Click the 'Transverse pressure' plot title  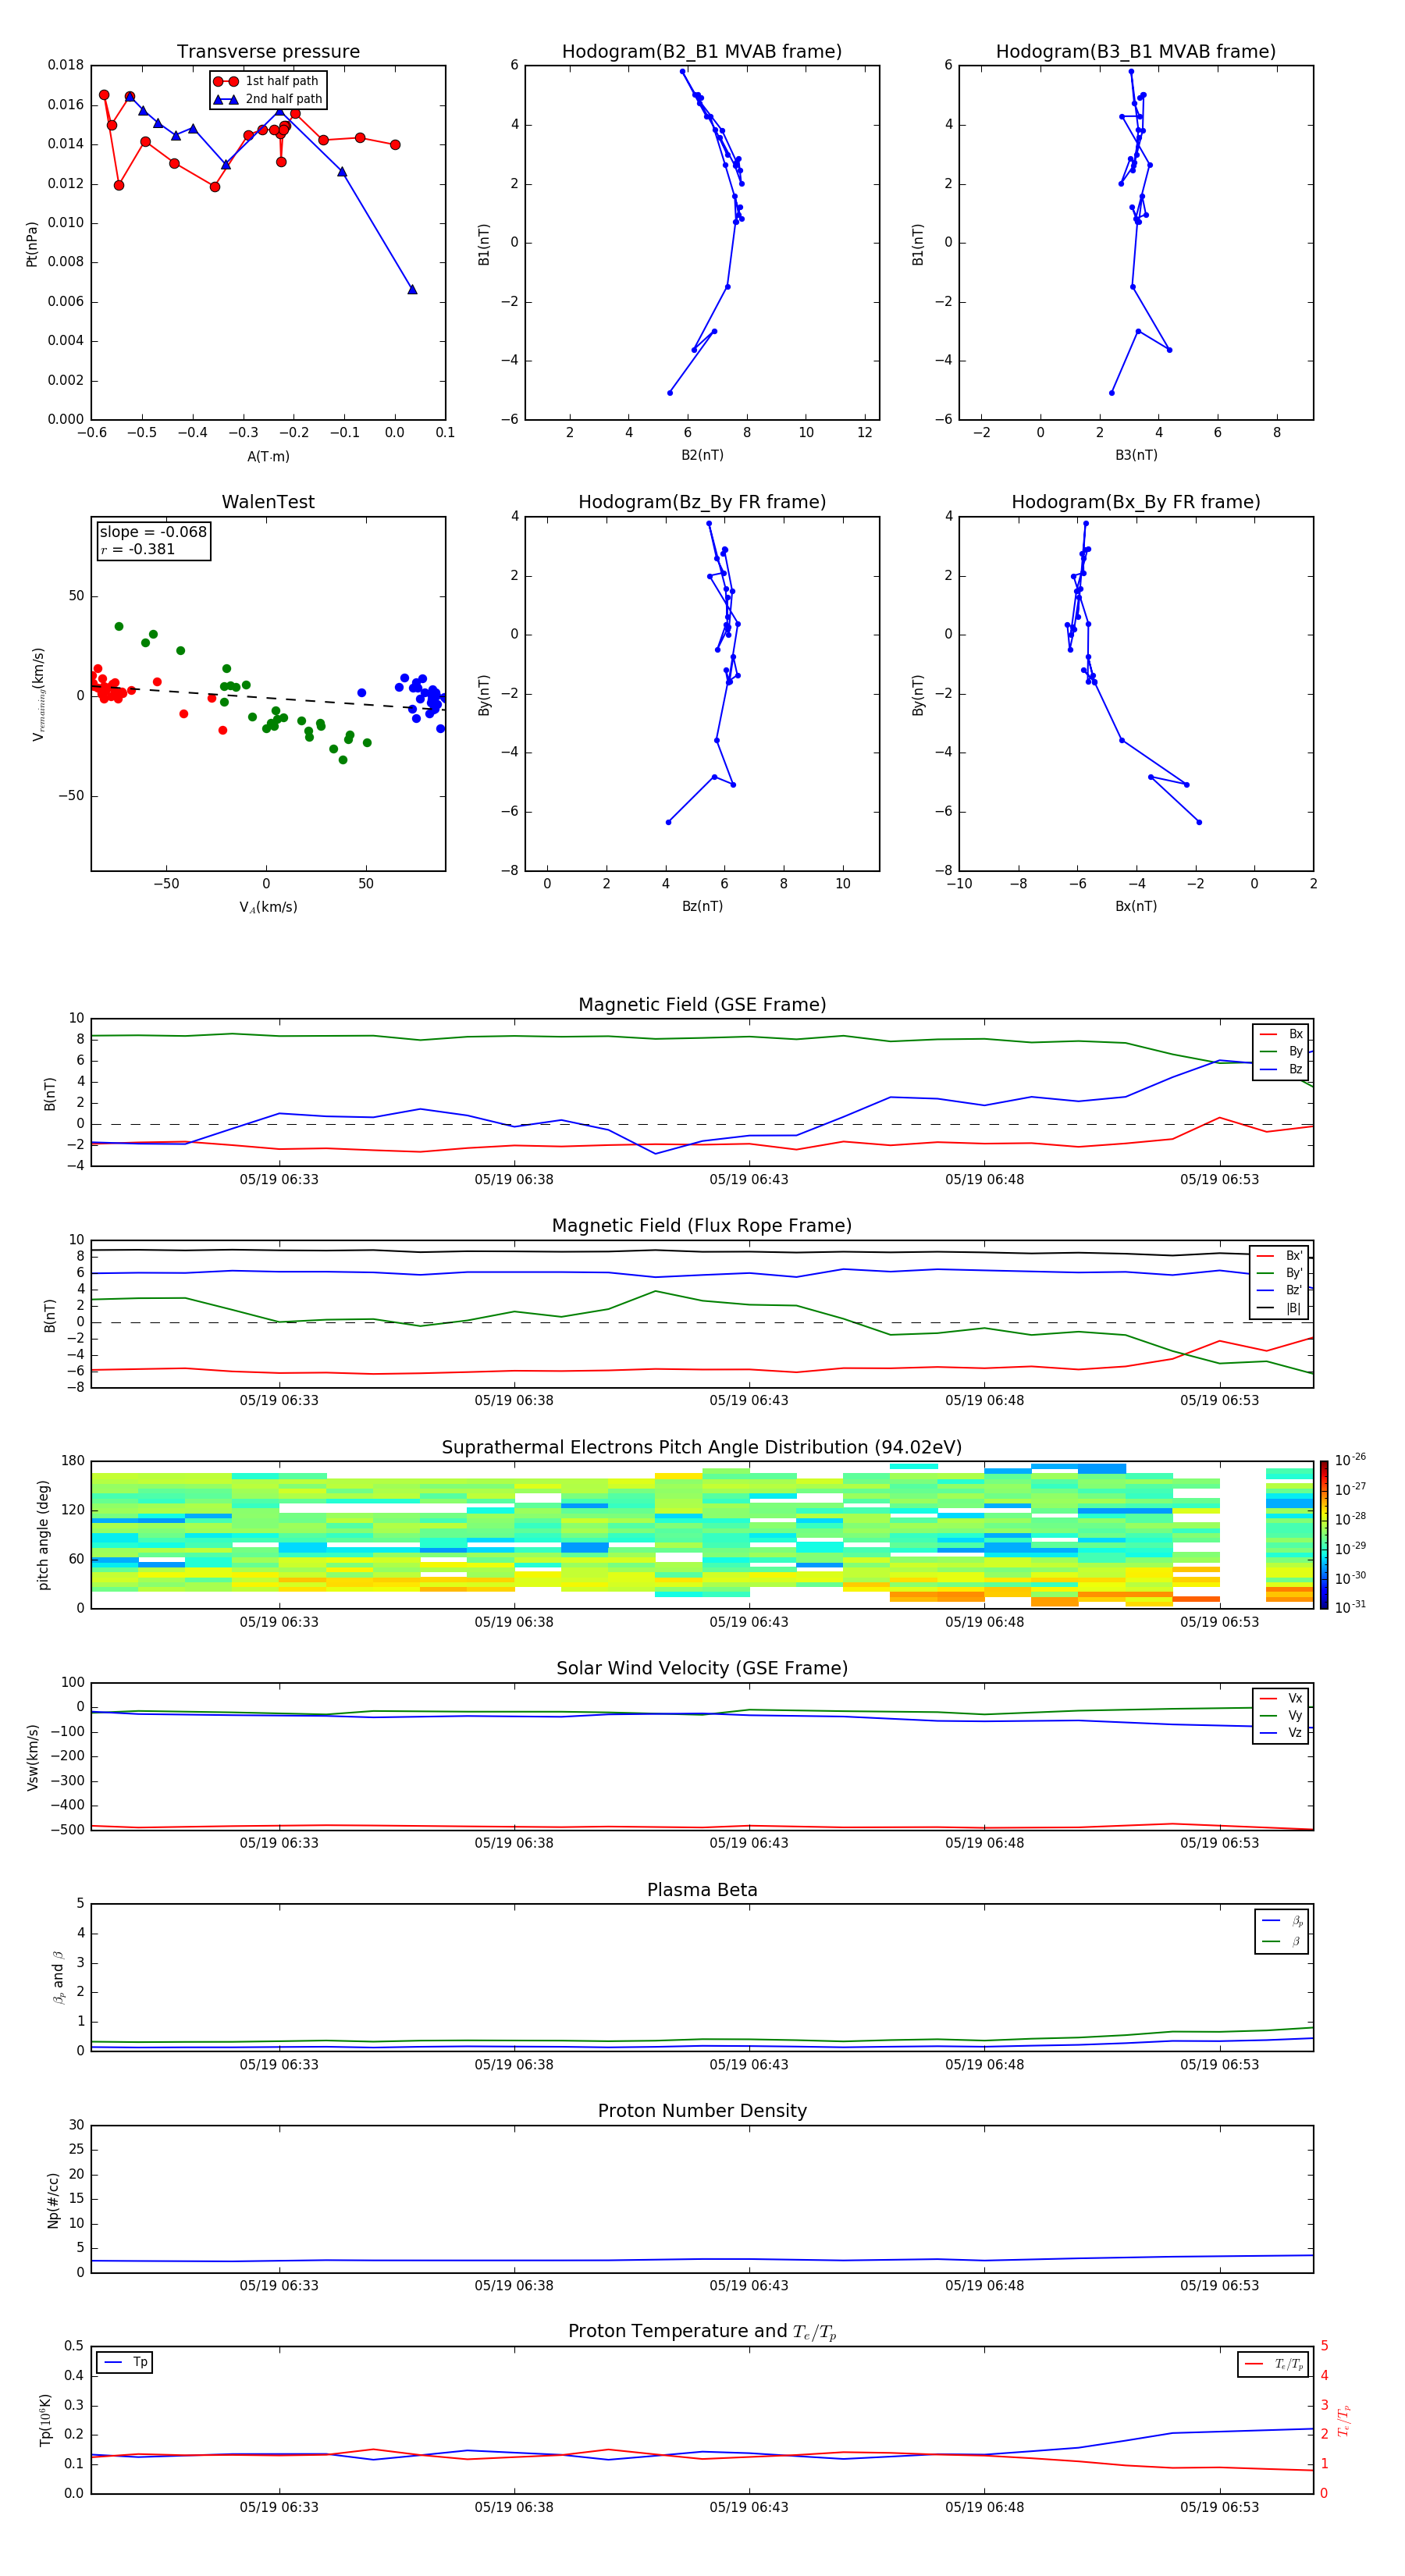(x=268, y=52)
